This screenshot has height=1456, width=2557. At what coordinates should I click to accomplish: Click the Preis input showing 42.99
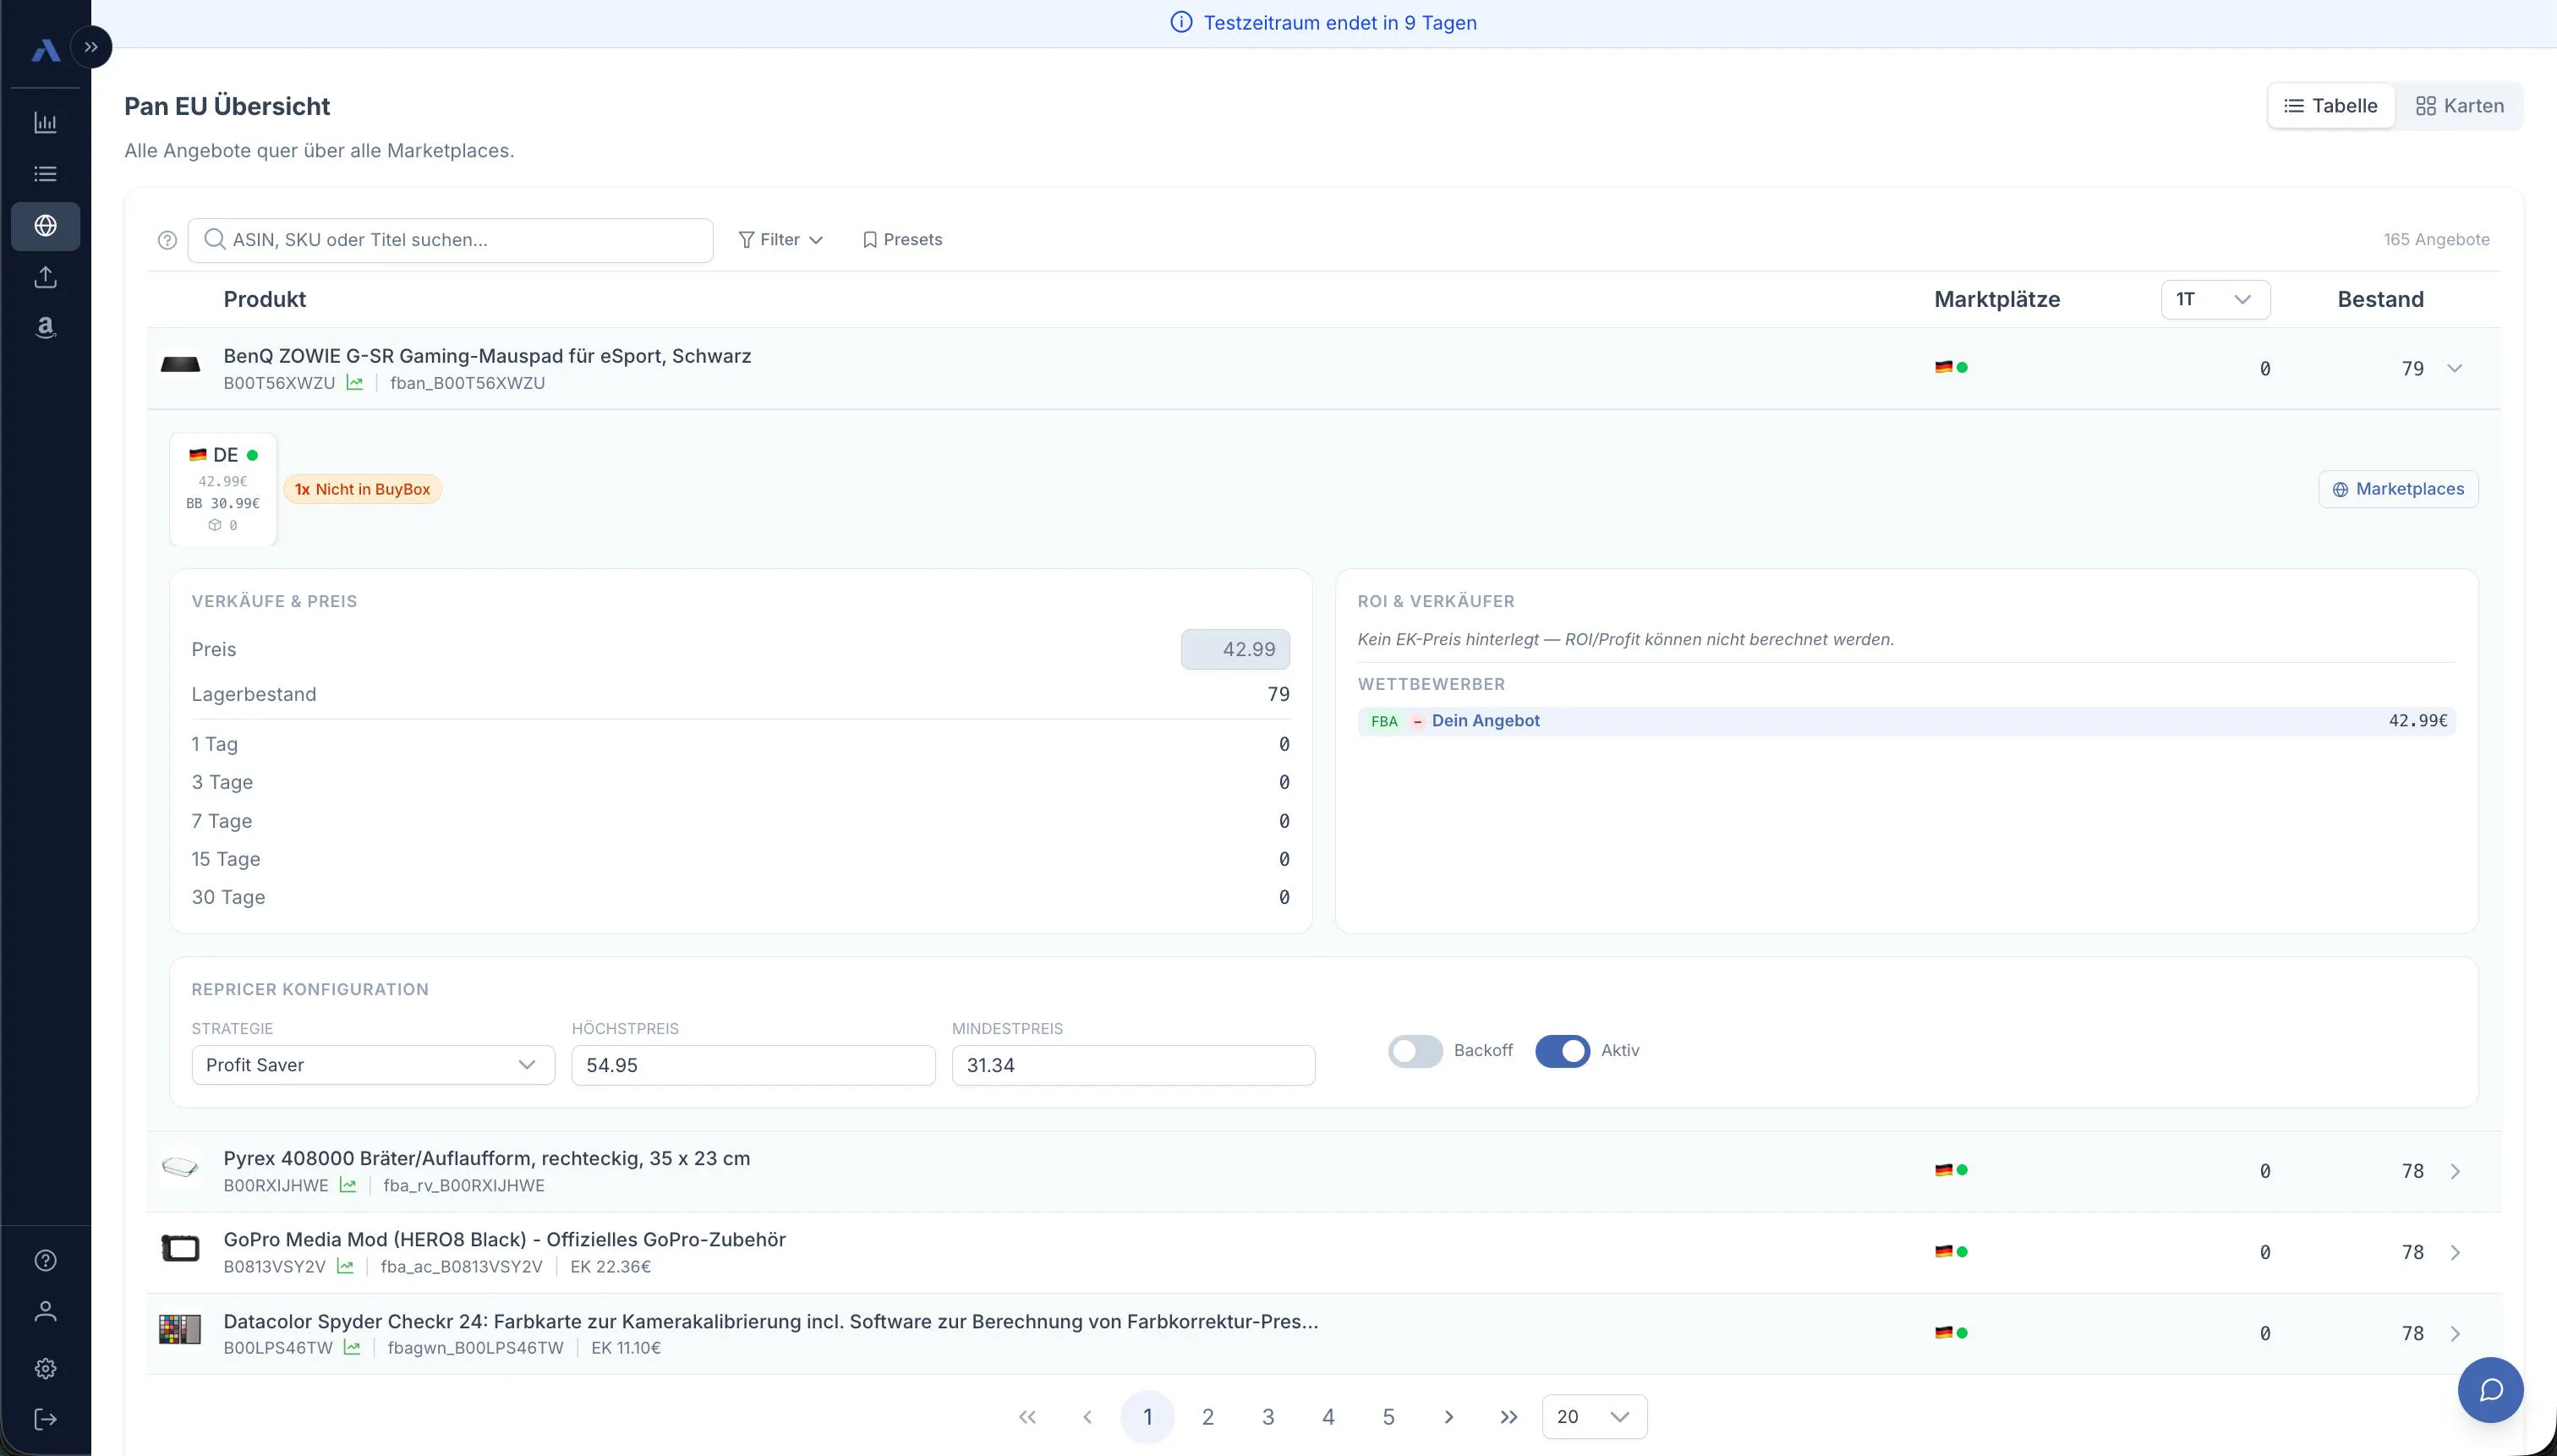pos(1235,649)
